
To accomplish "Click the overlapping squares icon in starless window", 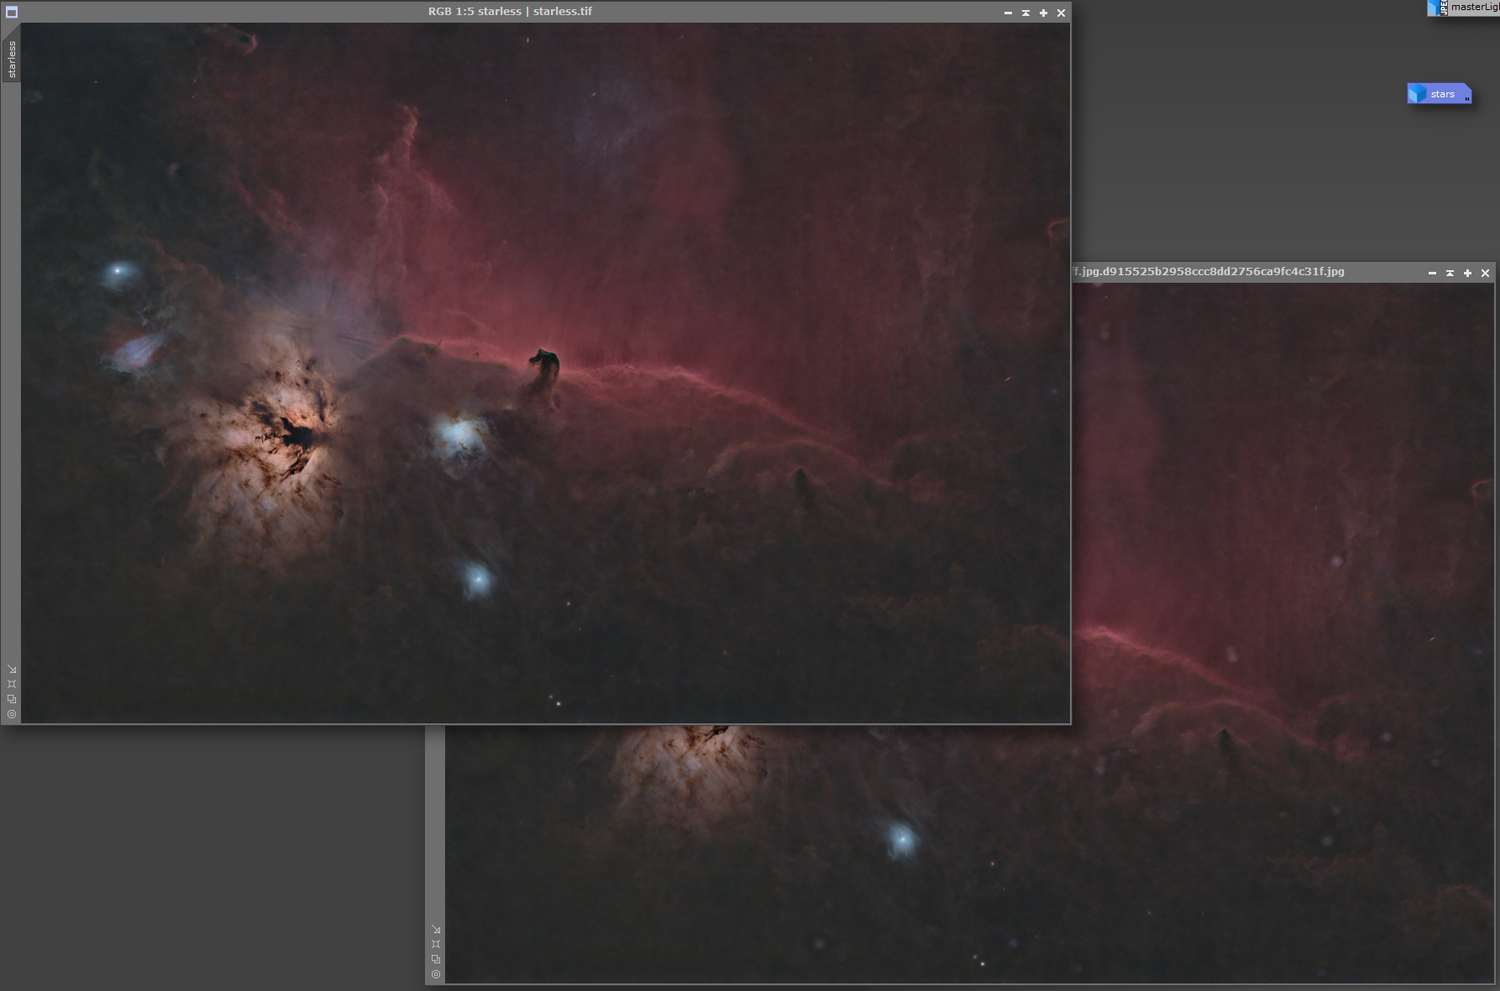I will click(x=12, y=699).
